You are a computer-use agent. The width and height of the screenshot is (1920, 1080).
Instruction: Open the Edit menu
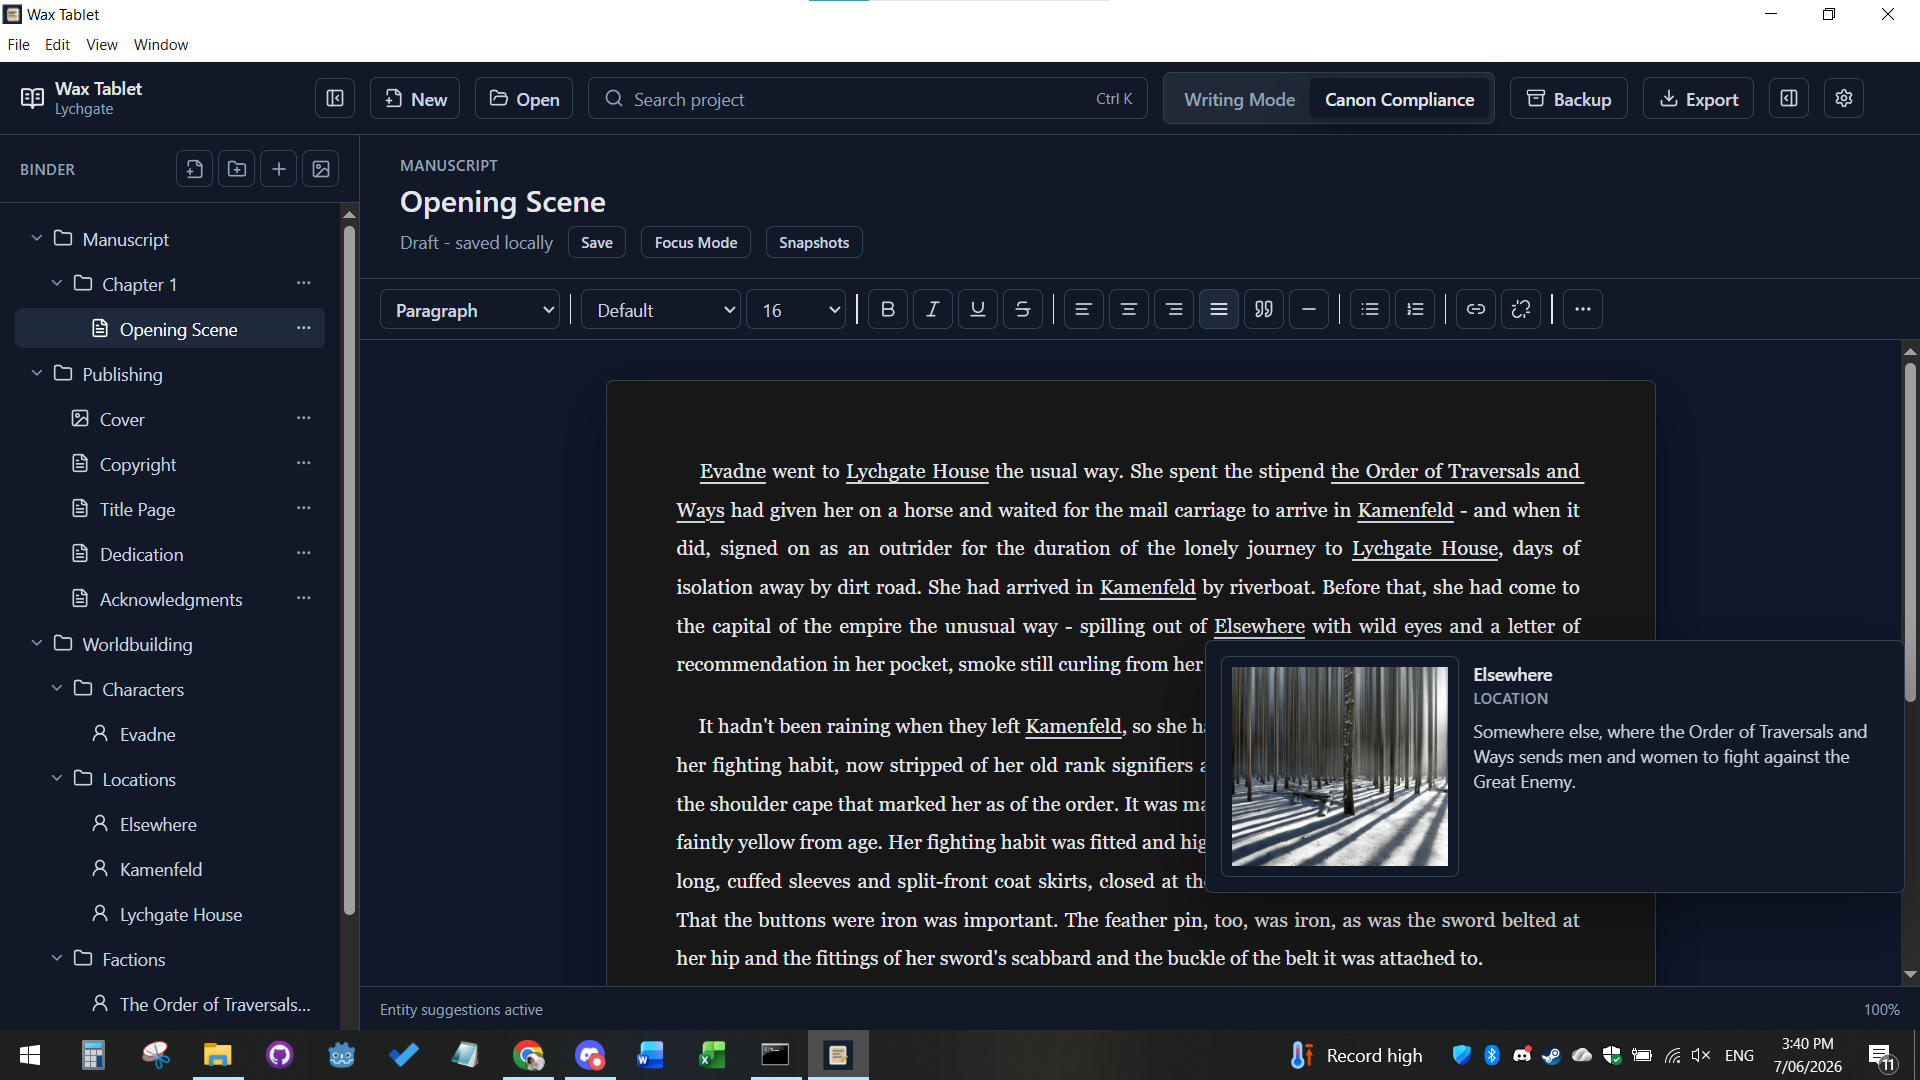pyautogui.click(x=57, y=45)
